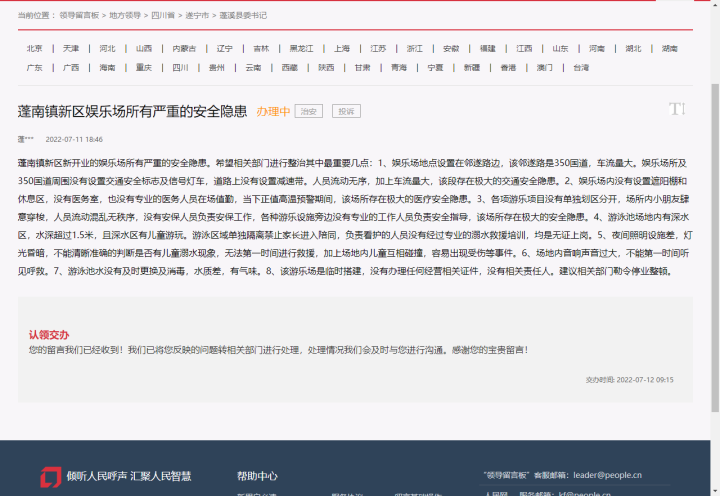Open the 四川 link in province list
The height and width of the screenshot is (496, 720).
(180, 68)
